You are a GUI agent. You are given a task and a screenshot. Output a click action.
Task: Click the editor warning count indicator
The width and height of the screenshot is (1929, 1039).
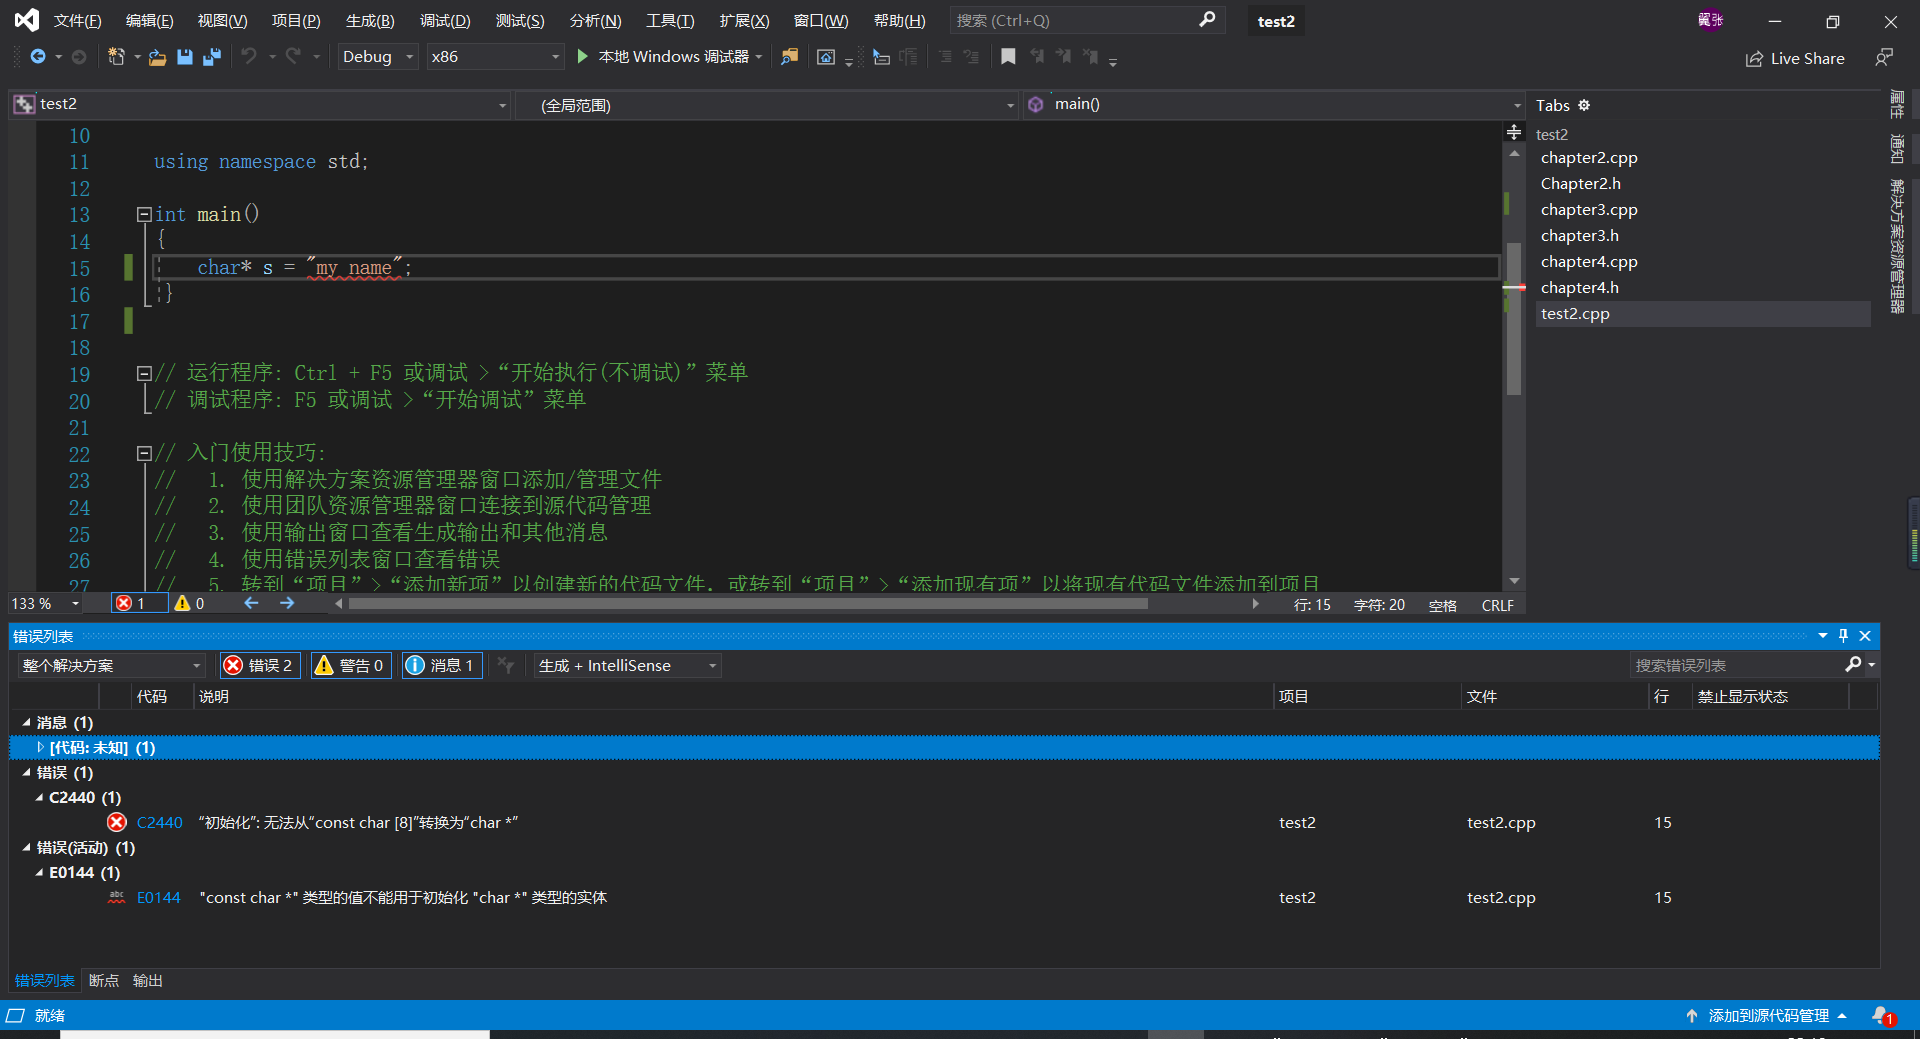click(190, 604)
